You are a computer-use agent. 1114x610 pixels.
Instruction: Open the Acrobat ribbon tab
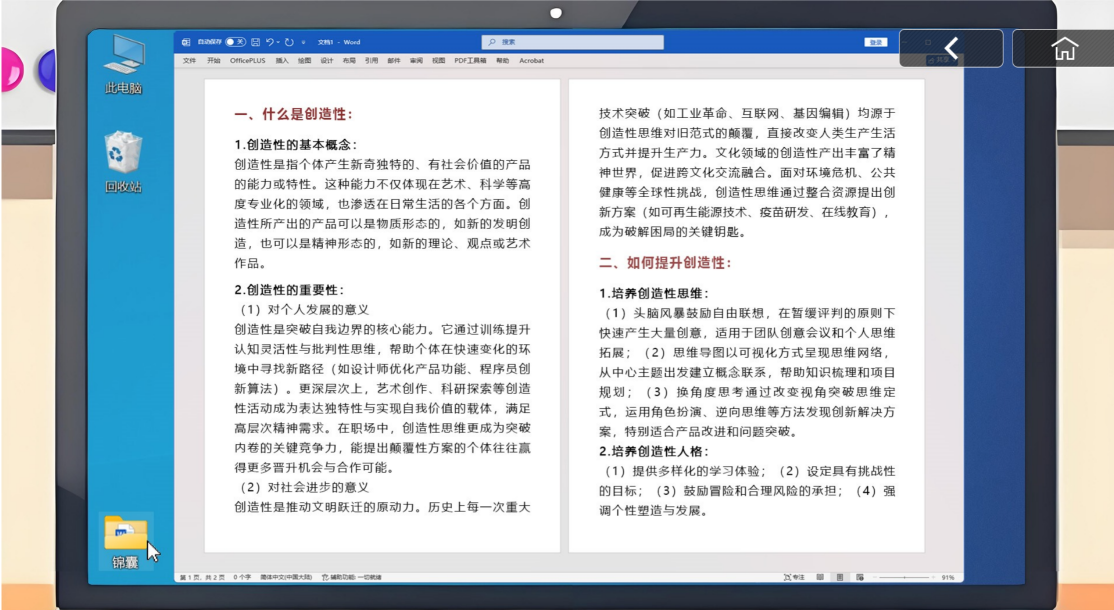click(x=531, y=60)
